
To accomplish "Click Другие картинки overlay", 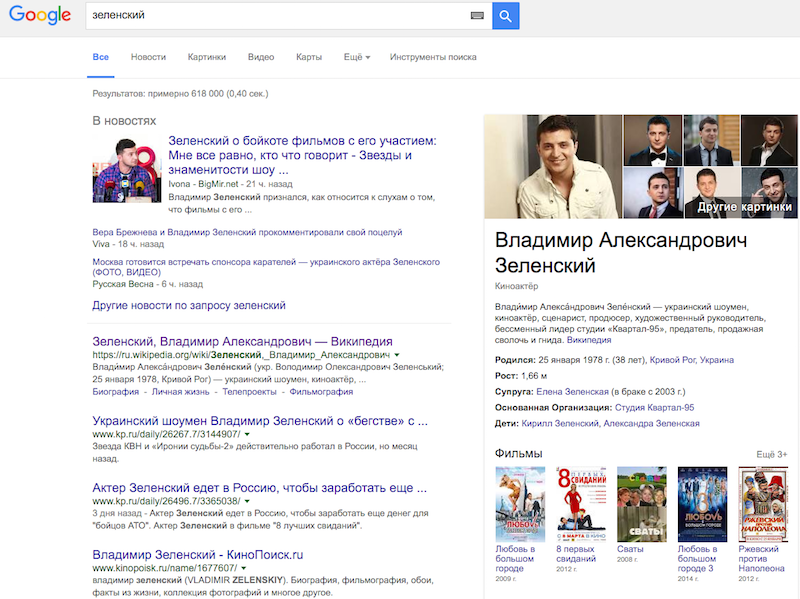I will (x=744, y=207).
